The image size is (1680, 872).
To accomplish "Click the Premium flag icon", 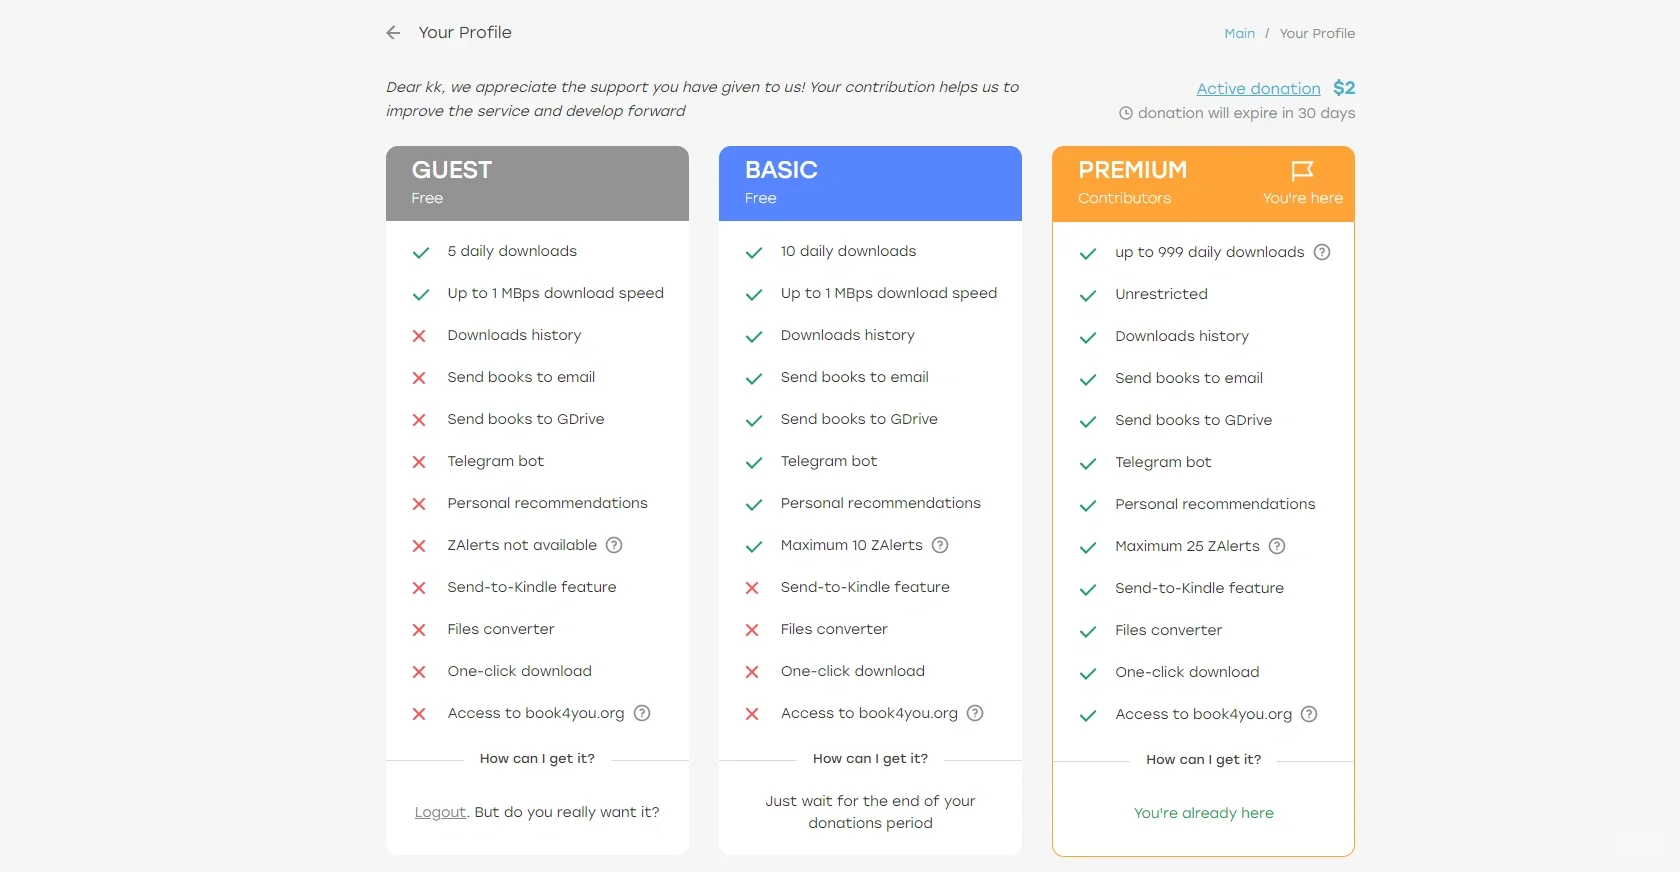I will pos(1302,171).
